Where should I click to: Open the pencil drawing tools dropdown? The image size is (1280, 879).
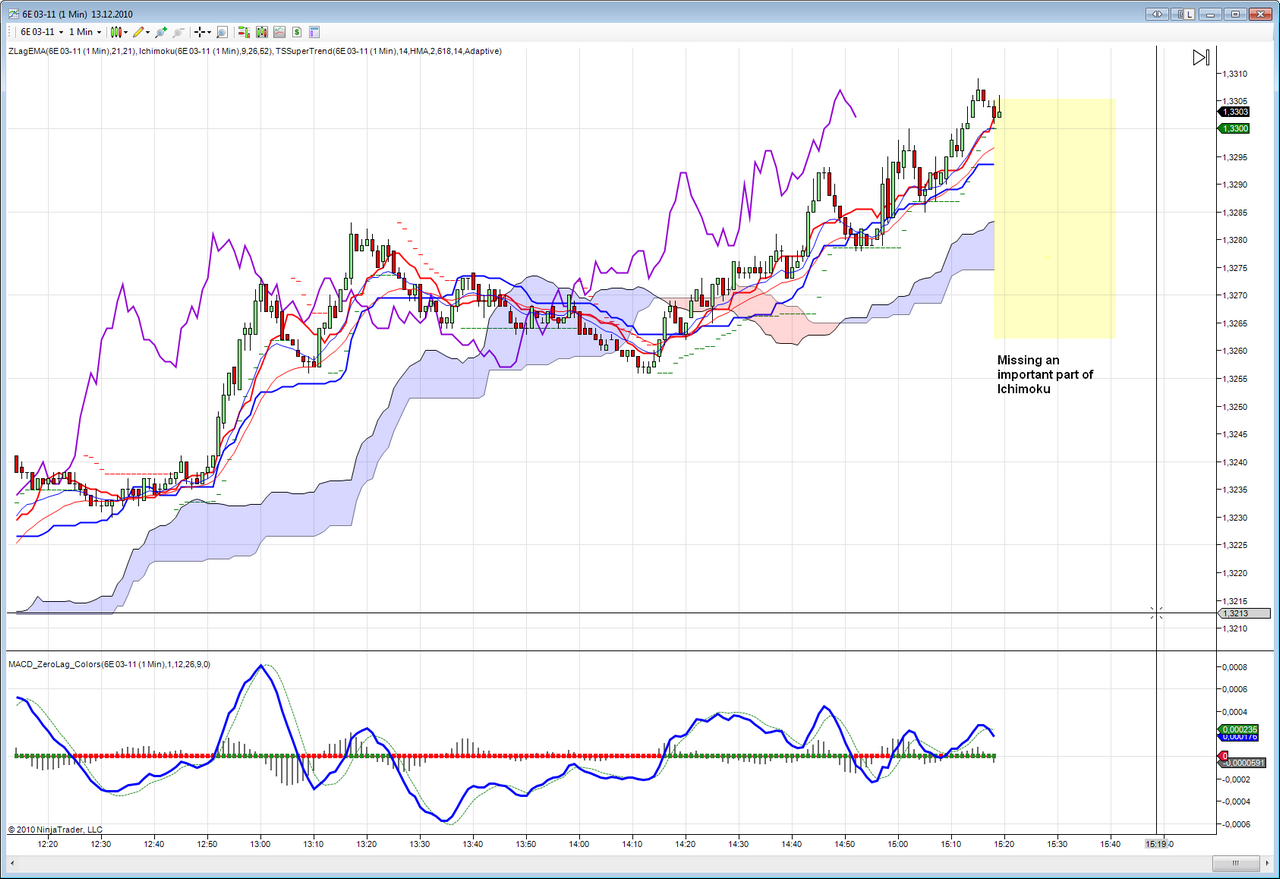click(x=143, y=32)
